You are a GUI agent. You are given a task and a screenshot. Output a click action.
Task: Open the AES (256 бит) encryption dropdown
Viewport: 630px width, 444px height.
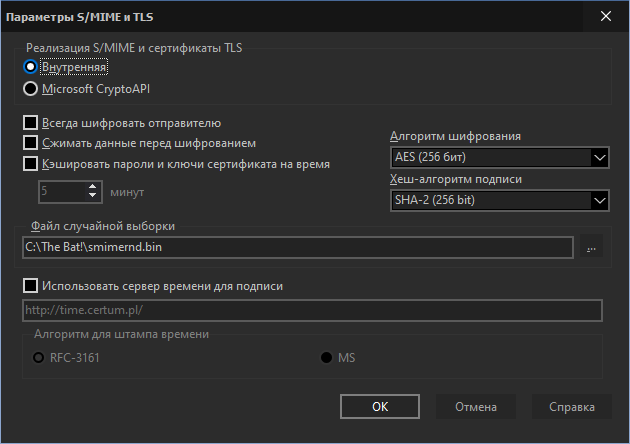coord(499,157)
